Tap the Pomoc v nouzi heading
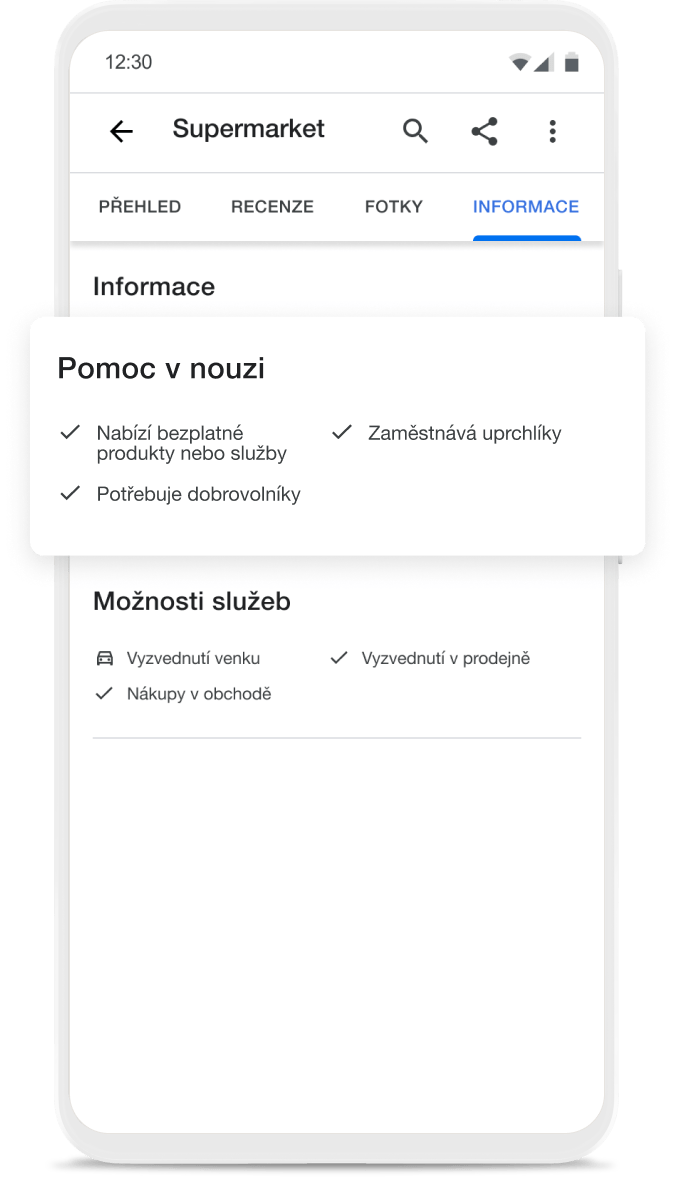Screen dimensions: 675x1177 161,368
